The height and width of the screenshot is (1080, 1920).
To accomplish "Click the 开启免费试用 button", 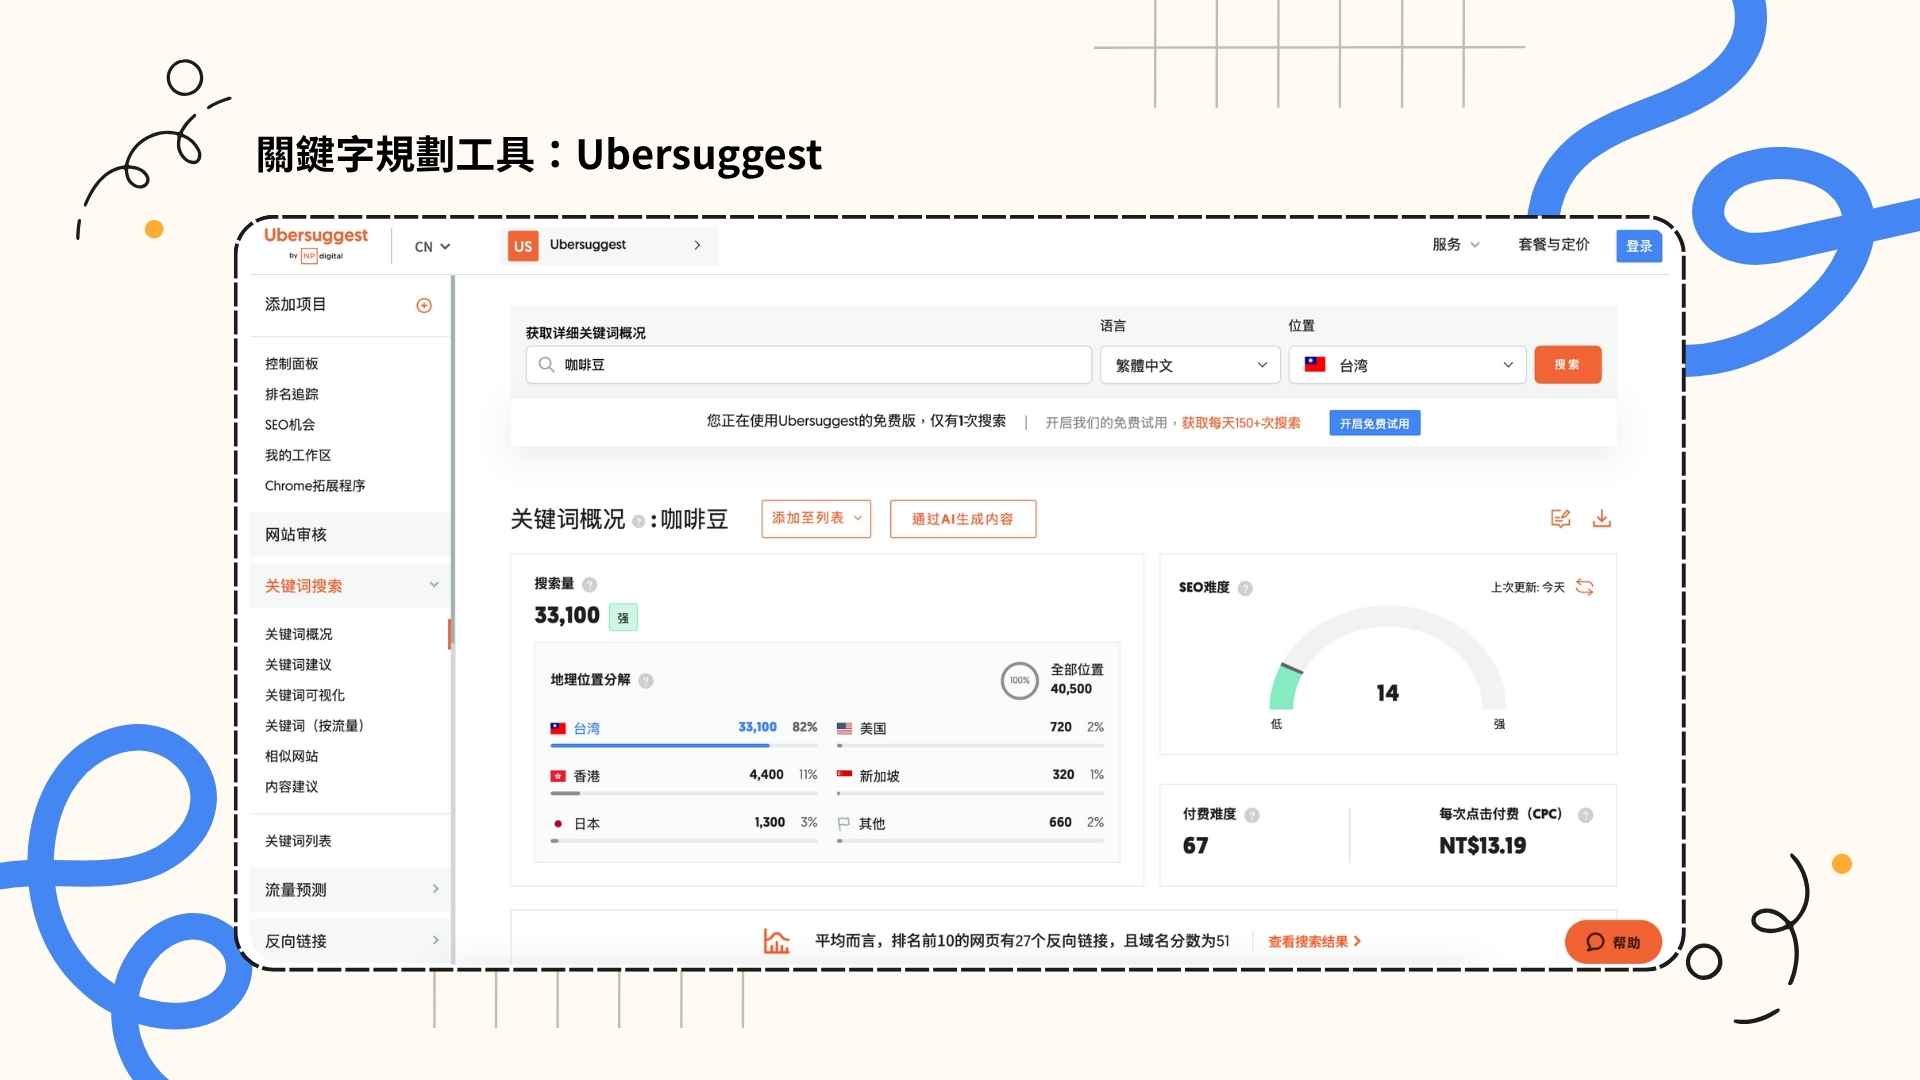I will [1375, 423].
